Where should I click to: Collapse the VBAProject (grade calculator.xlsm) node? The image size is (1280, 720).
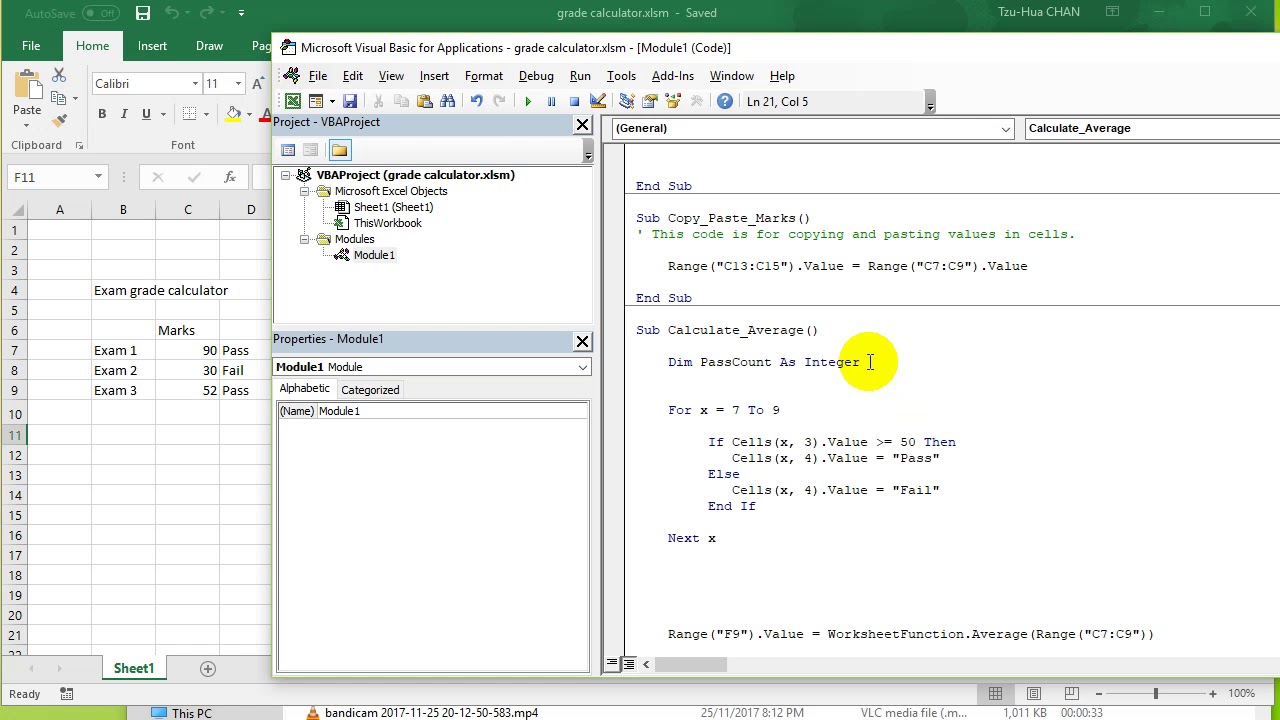[x=286, y=175]
